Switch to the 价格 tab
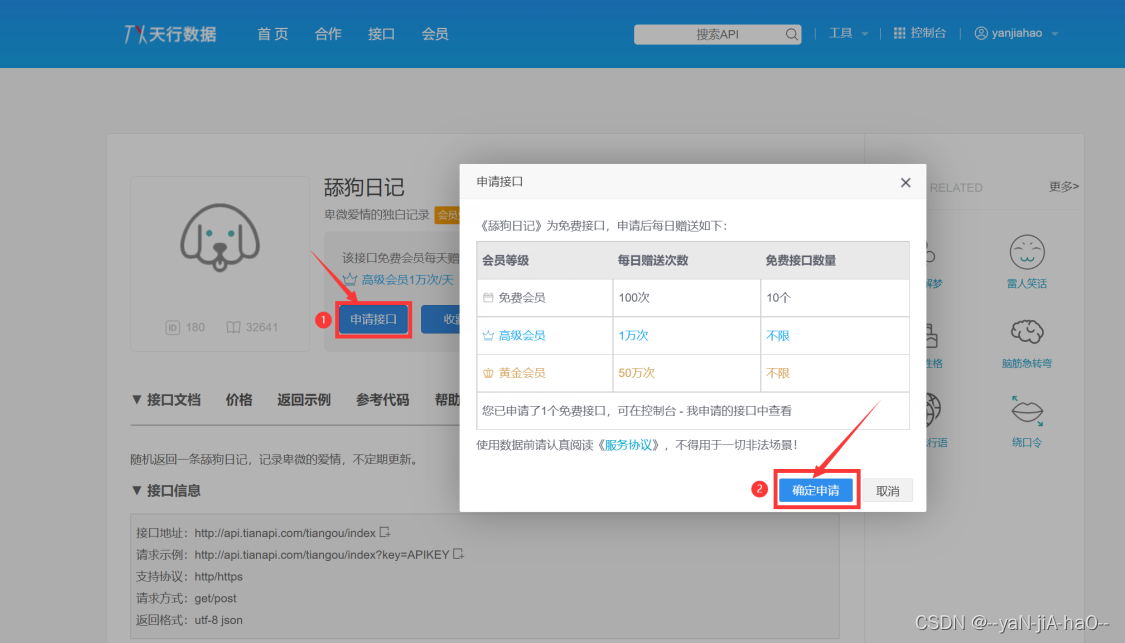The height and width of the screenshot is (643, 1125). pos(239,400)
